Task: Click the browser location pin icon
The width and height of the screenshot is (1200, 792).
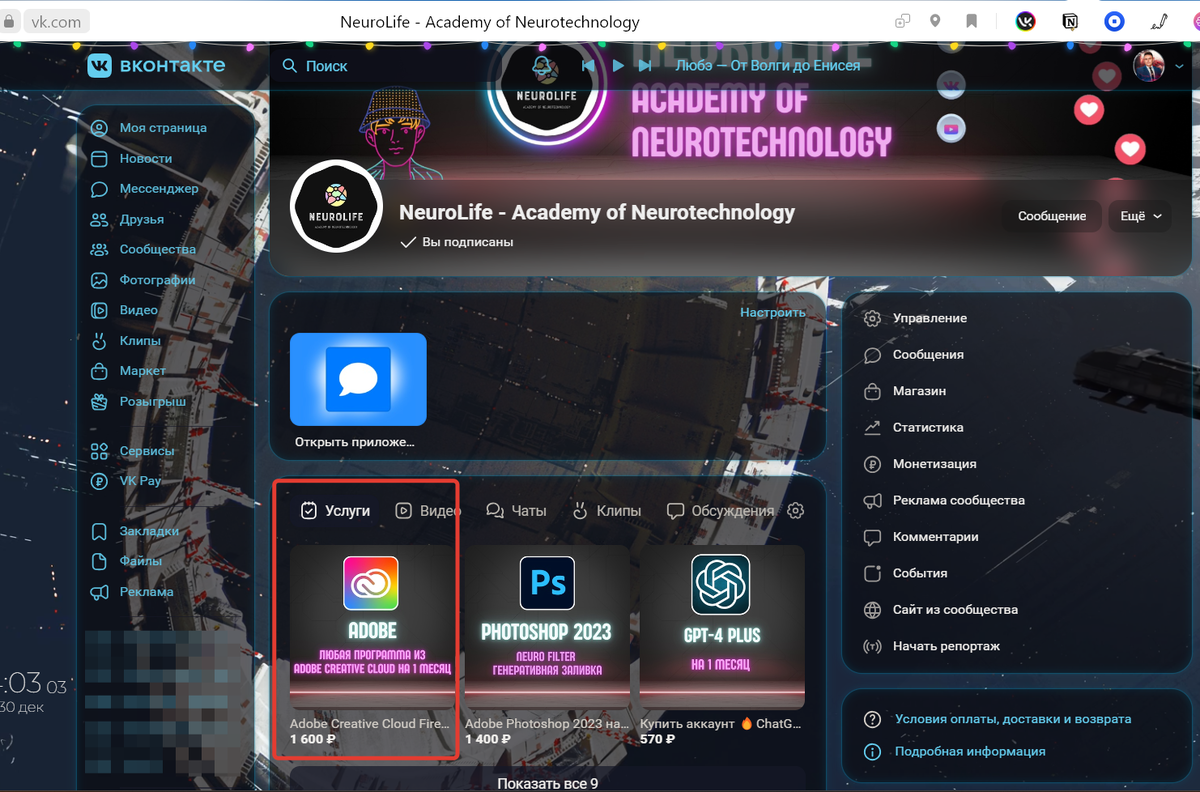Action: pos(935,20)
